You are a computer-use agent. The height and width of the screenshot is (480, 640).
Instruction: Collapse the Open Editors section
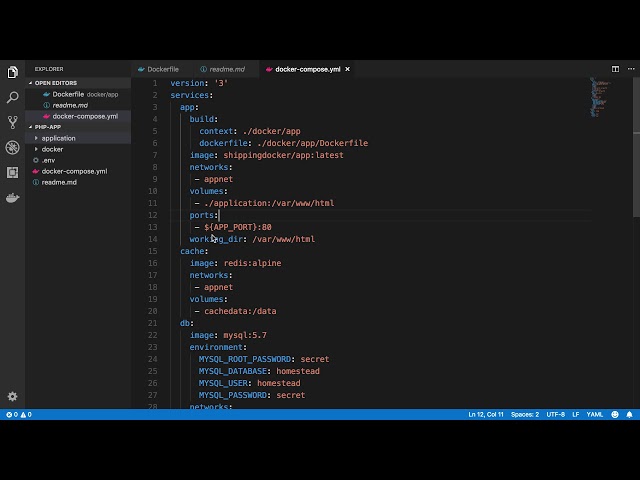[56, 83]
